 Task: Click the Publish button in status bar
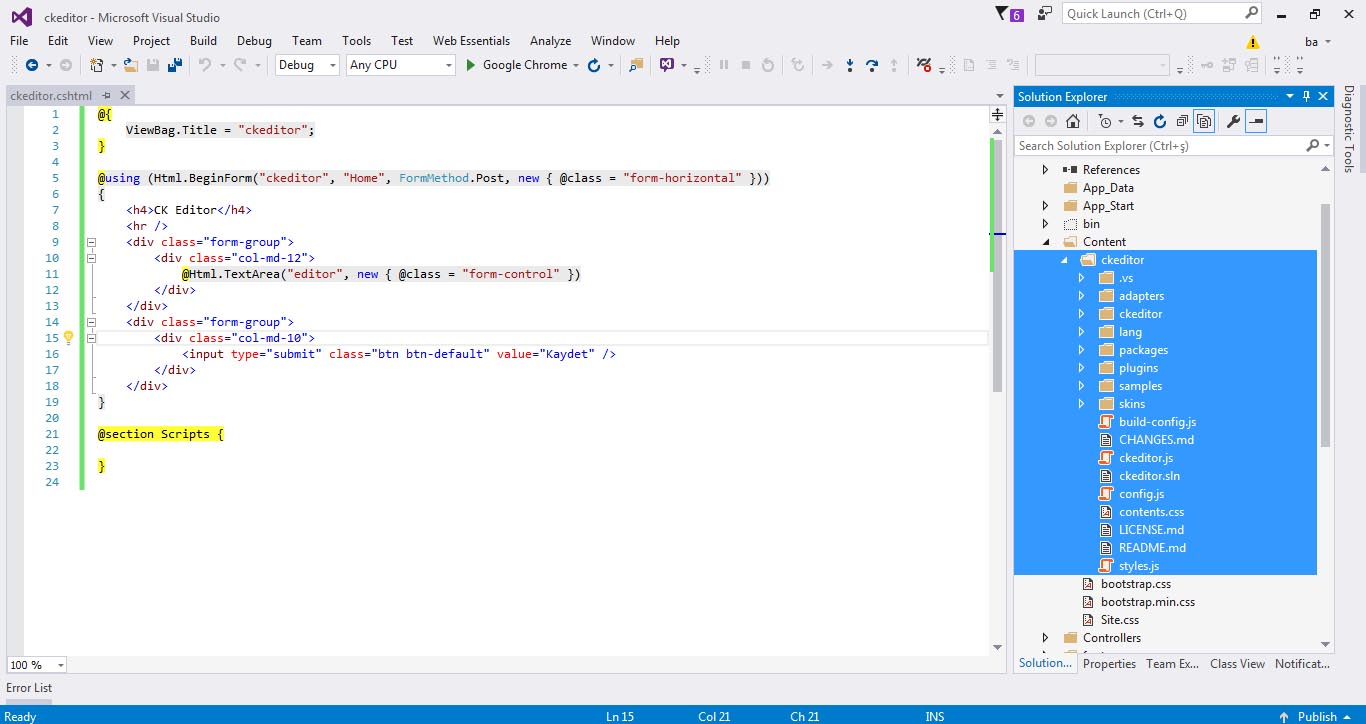[1317, 716]
